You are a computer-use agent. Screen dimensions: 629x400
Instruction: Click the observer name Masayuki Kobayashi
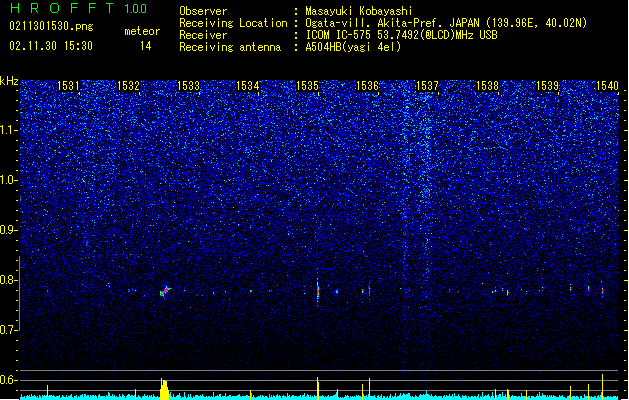pos(359,11)
